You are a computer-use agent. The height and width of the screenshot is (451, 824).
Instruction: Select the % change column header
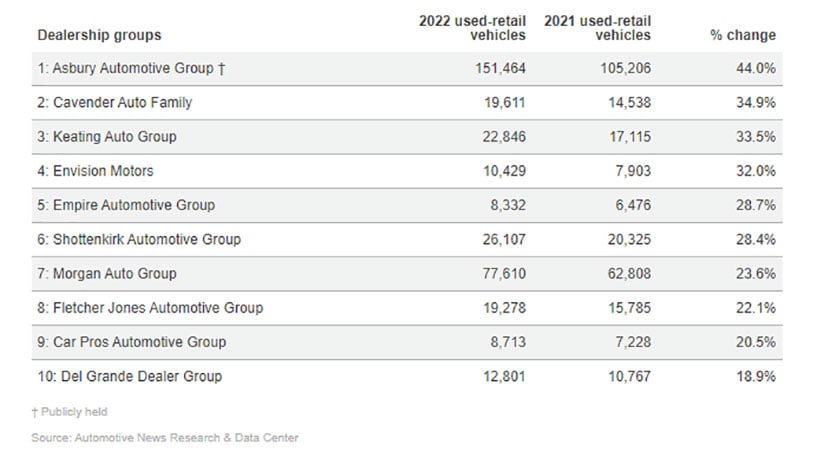tap(742, 35)
